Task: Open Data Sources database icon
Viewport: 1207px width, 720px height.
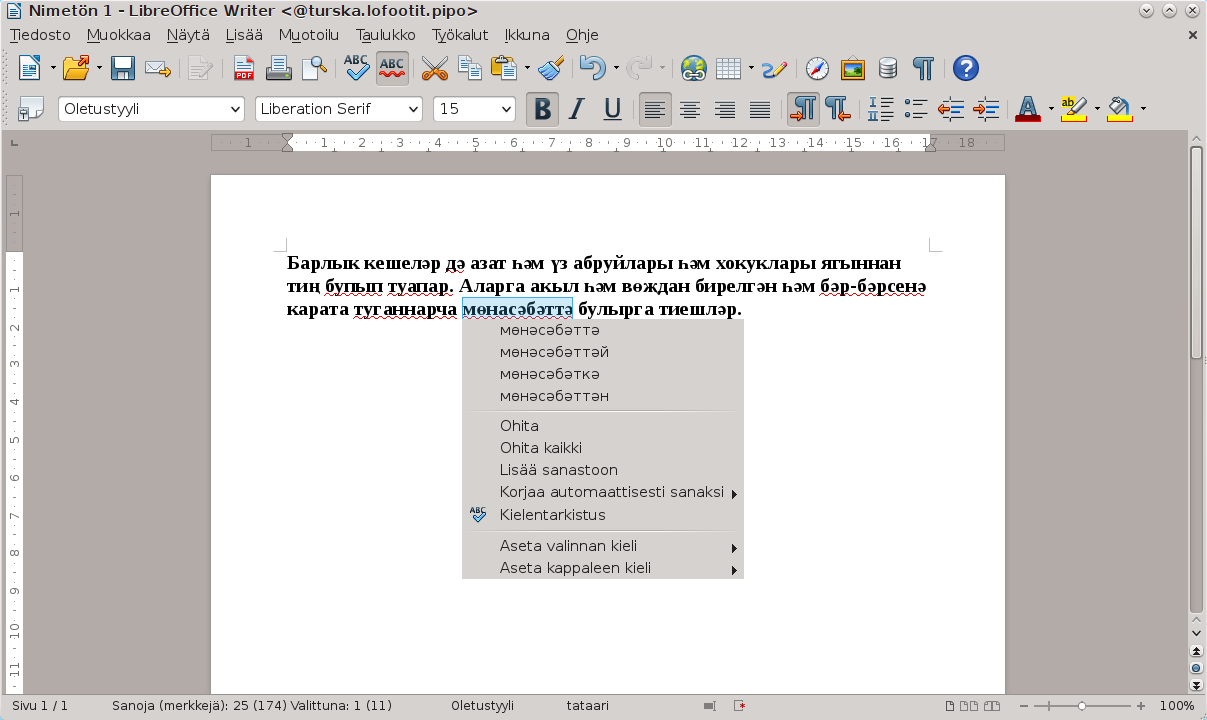Action: click(x=888, y=68)
